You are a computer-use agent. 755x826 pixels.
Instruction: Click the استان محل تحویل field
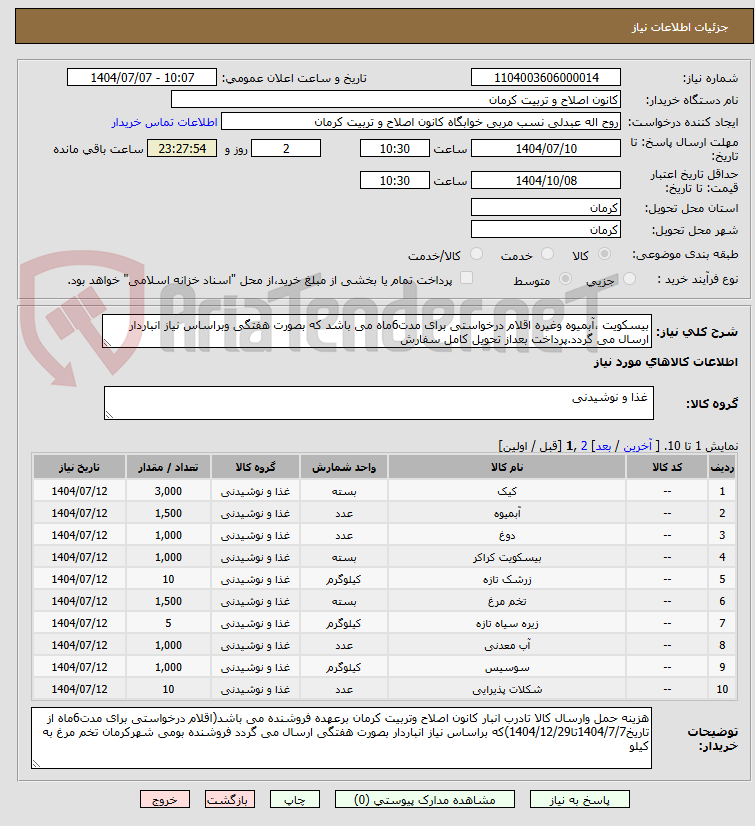coord(546,208)
